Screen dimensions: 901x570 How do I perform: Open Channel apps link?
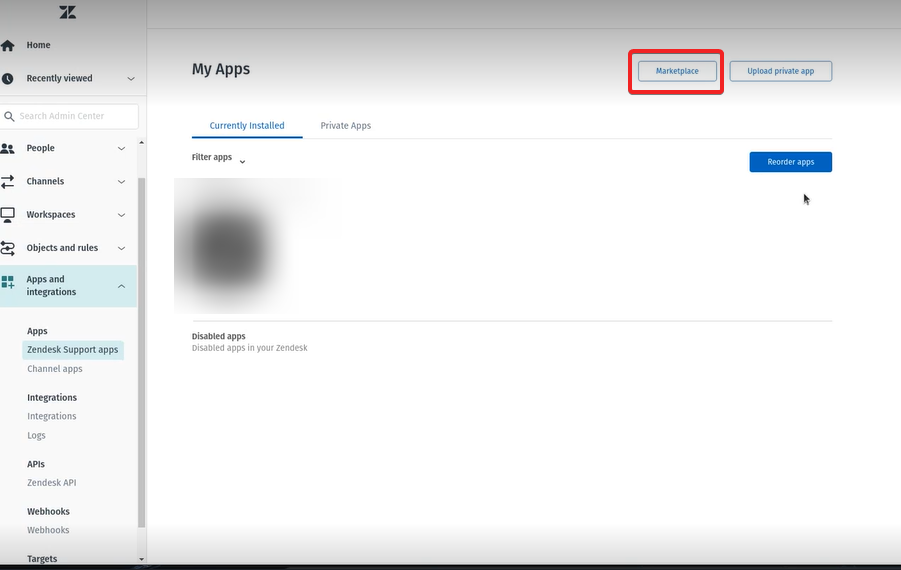pos(55,369)
